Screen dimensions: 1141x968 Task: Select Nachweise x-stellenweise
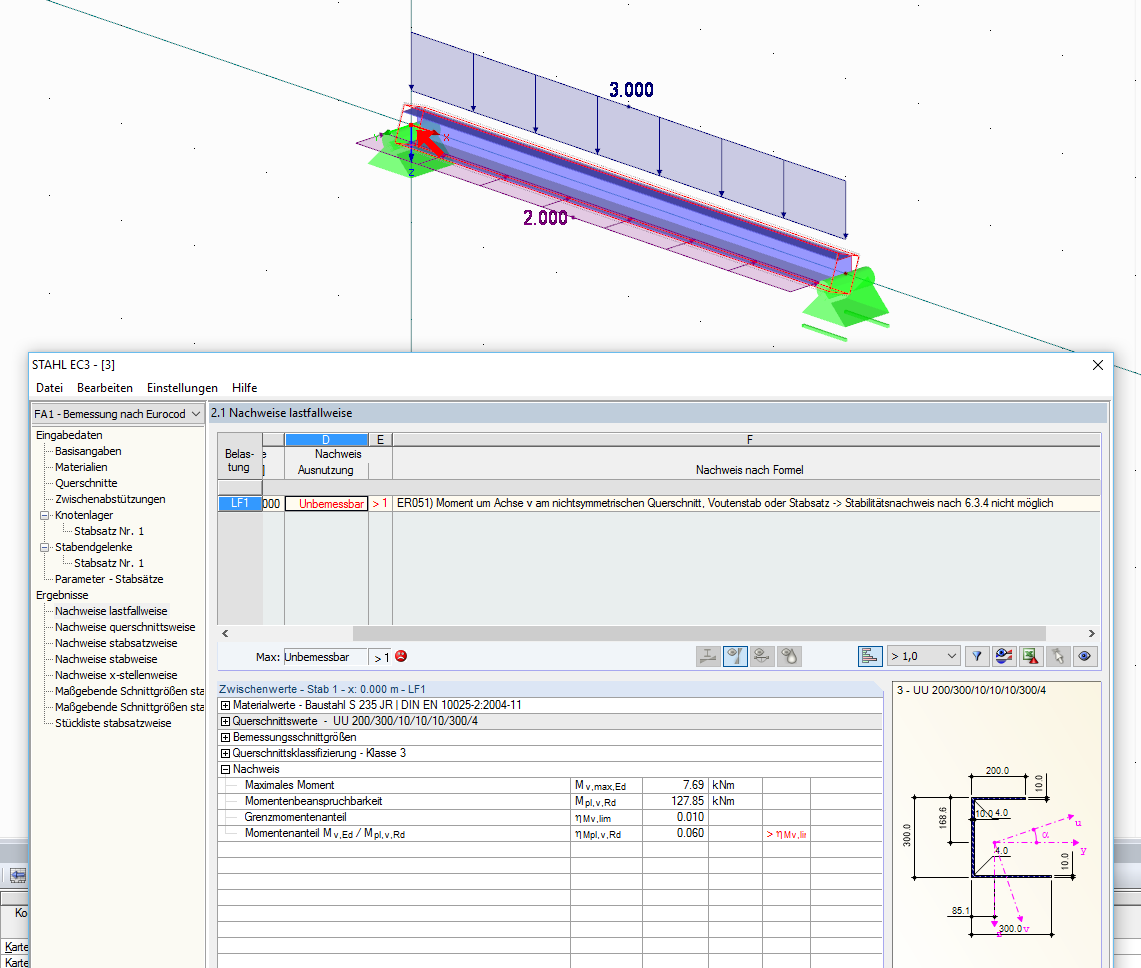tap(116, 675)
